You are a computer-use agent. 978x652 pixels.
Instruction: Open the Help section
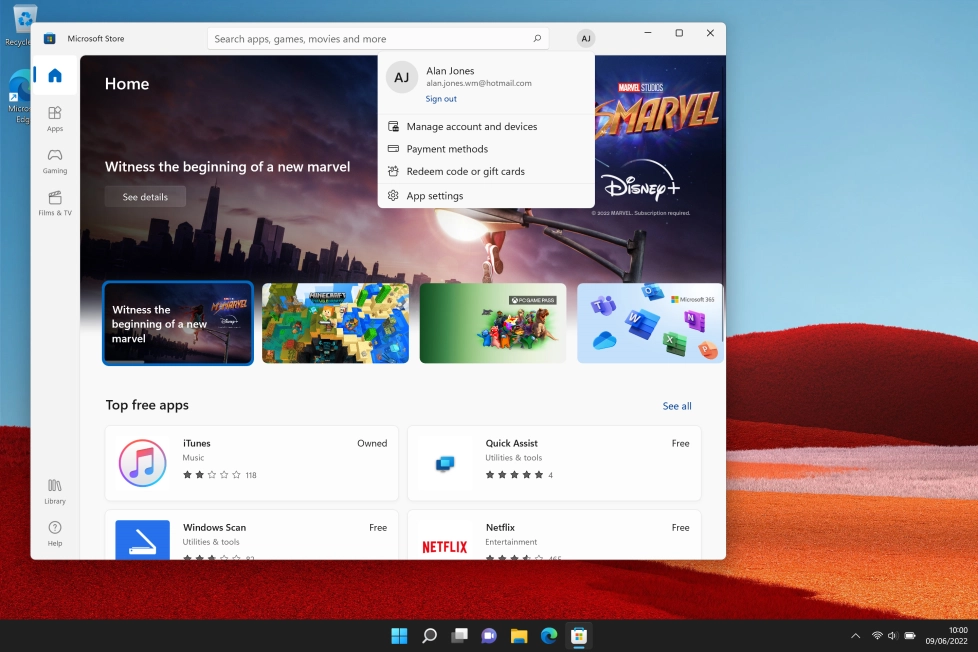55,533
